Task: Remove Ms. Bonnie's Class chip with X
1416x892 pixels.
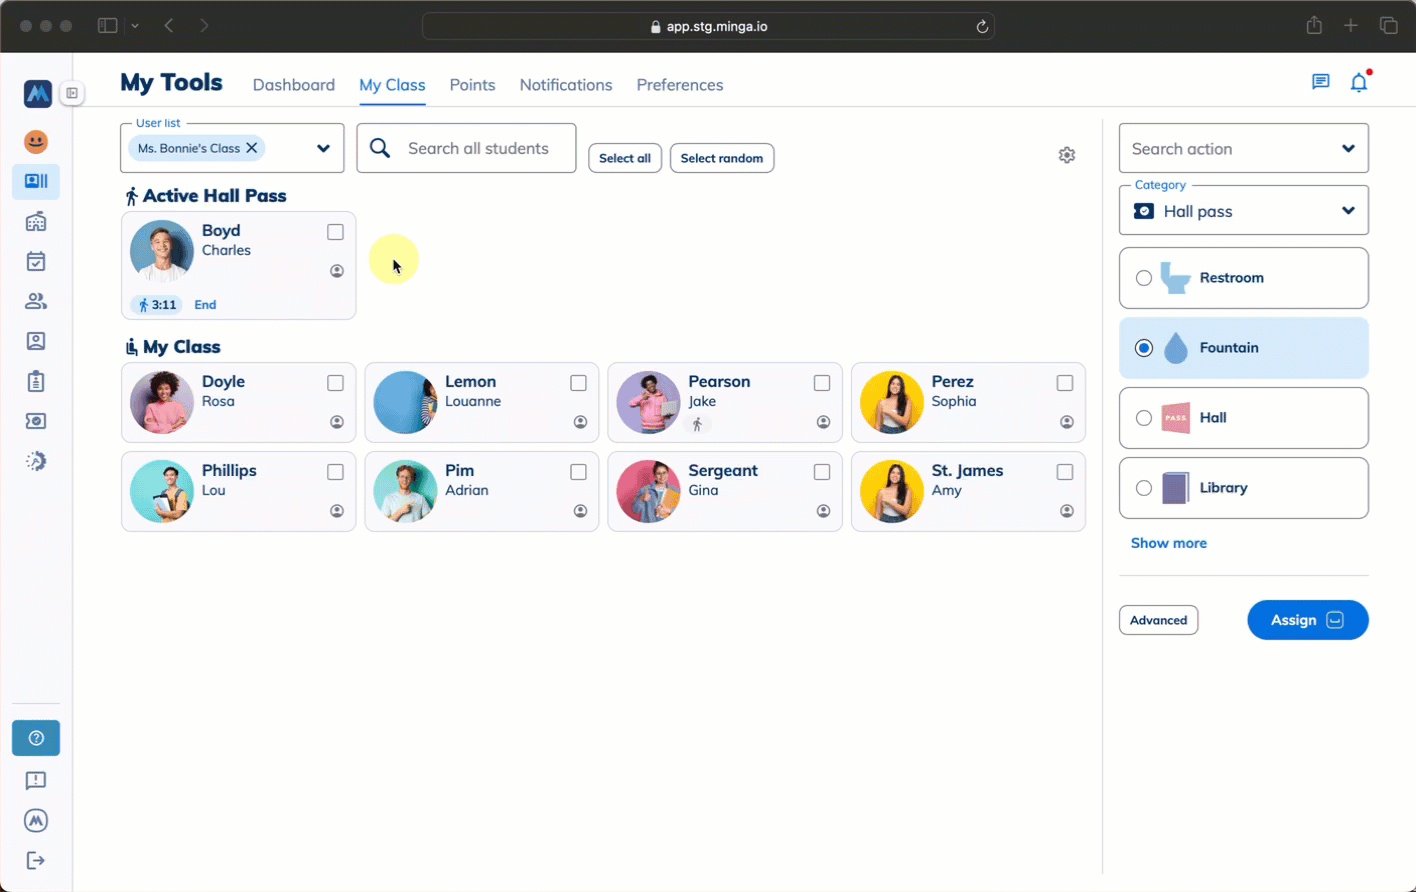Action: (252, 148)
